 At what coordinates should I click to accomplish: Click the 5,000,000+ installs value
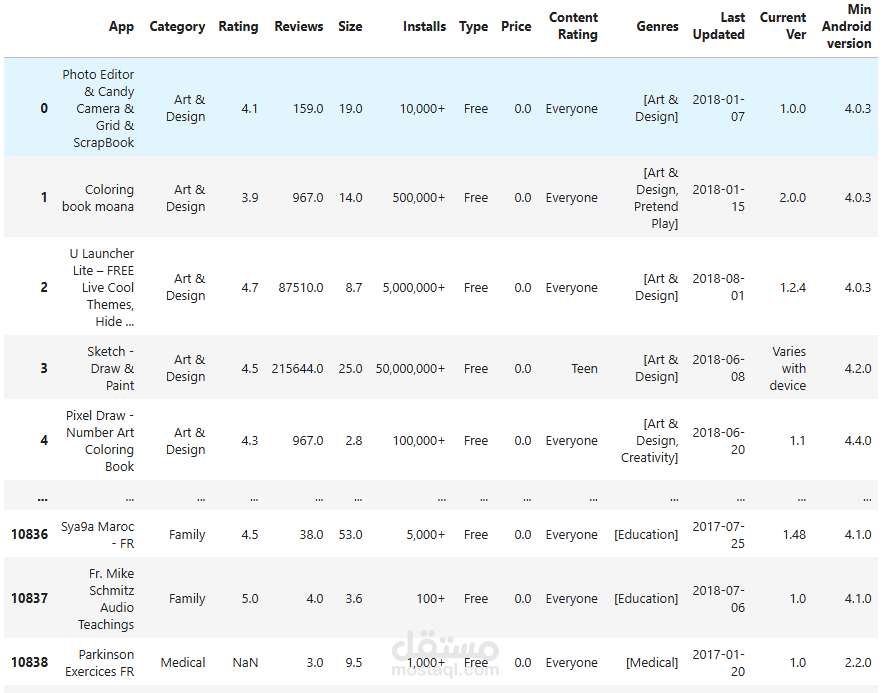pos(414,287)
